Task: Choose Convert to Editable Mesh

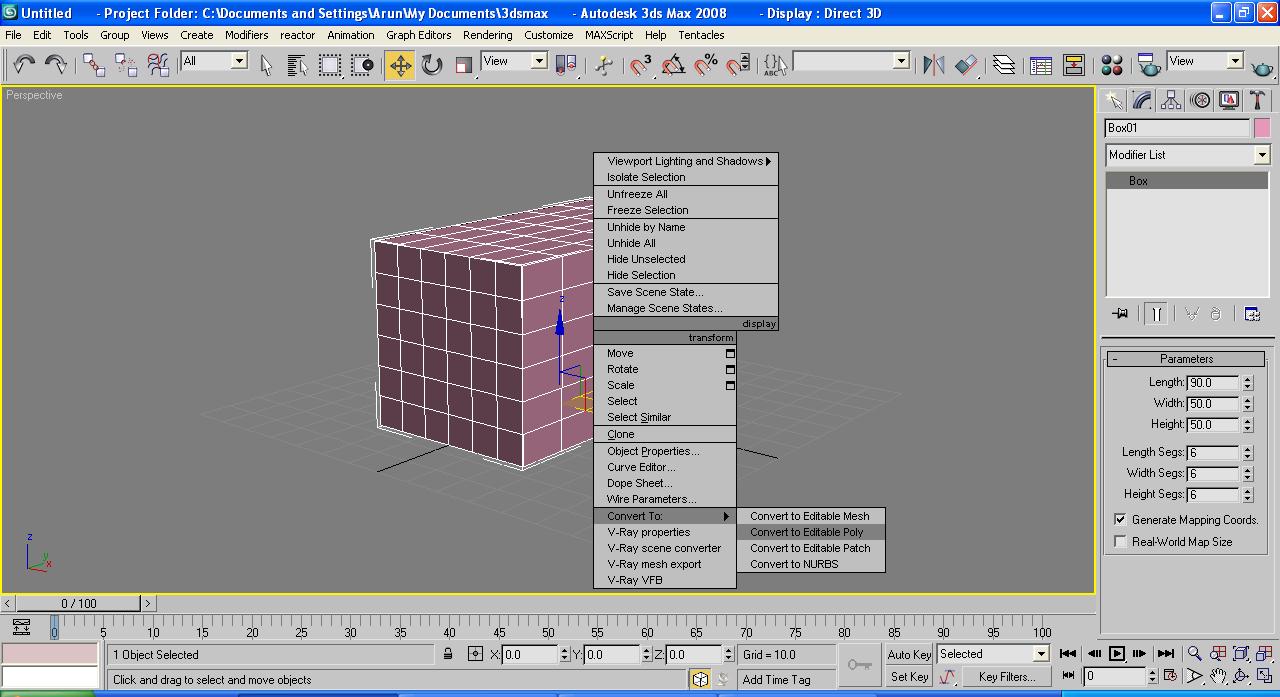Action: [811, 516]
